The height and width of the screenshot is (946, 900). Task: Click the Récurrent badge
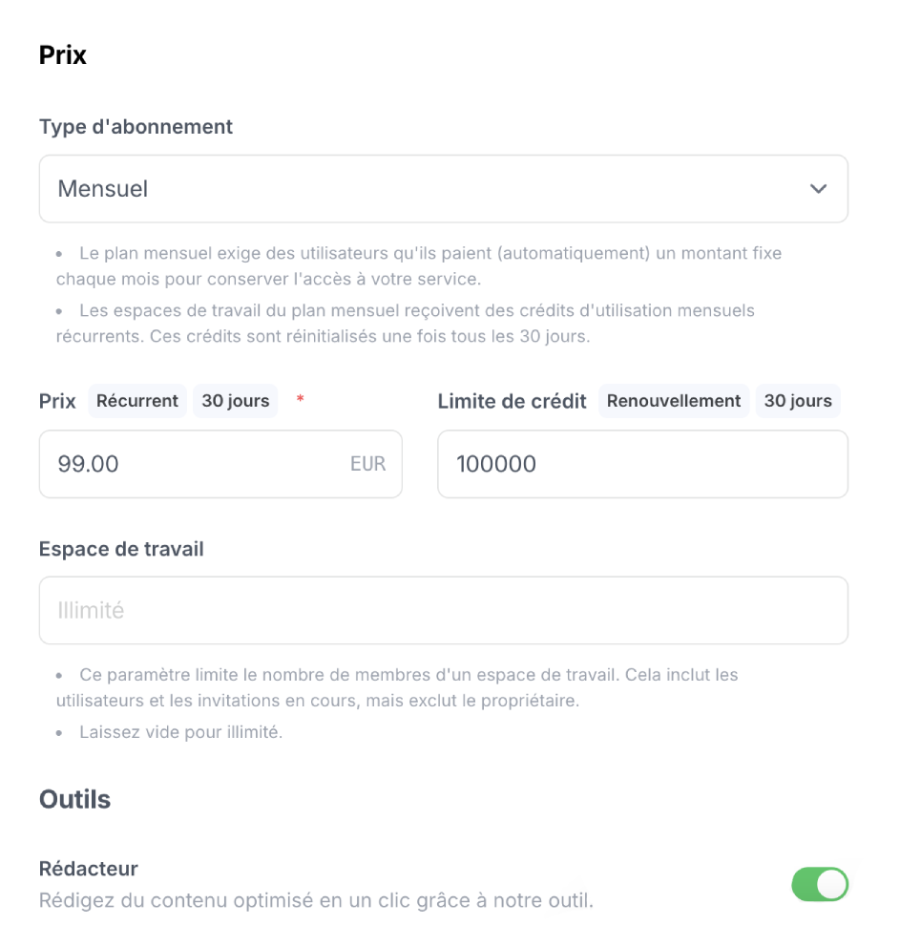pyautogui.click(x=137, y=401)
